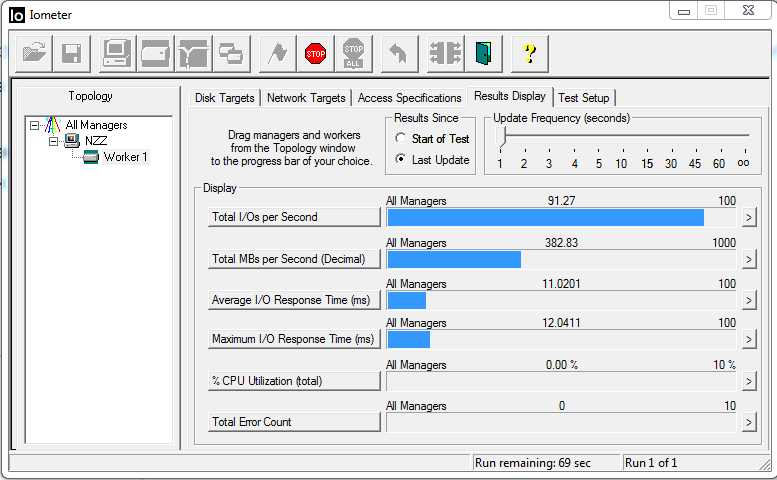The width and height of the screenshot is (777, 480).
Task: Reset workers back-arrow icon
Action: (x=399, y=53)
